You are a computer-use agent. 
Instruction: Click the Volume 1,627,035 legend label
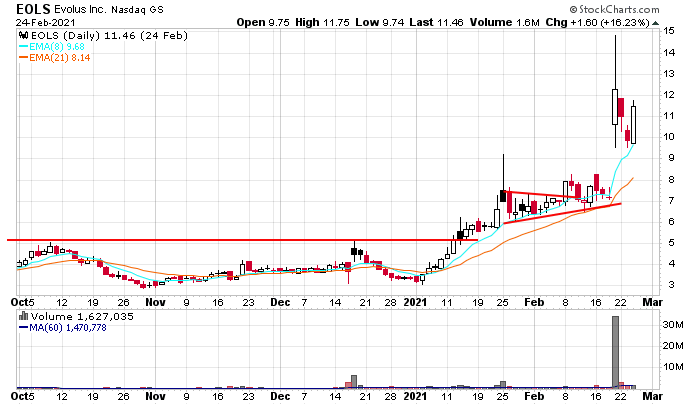pos(82,317)
